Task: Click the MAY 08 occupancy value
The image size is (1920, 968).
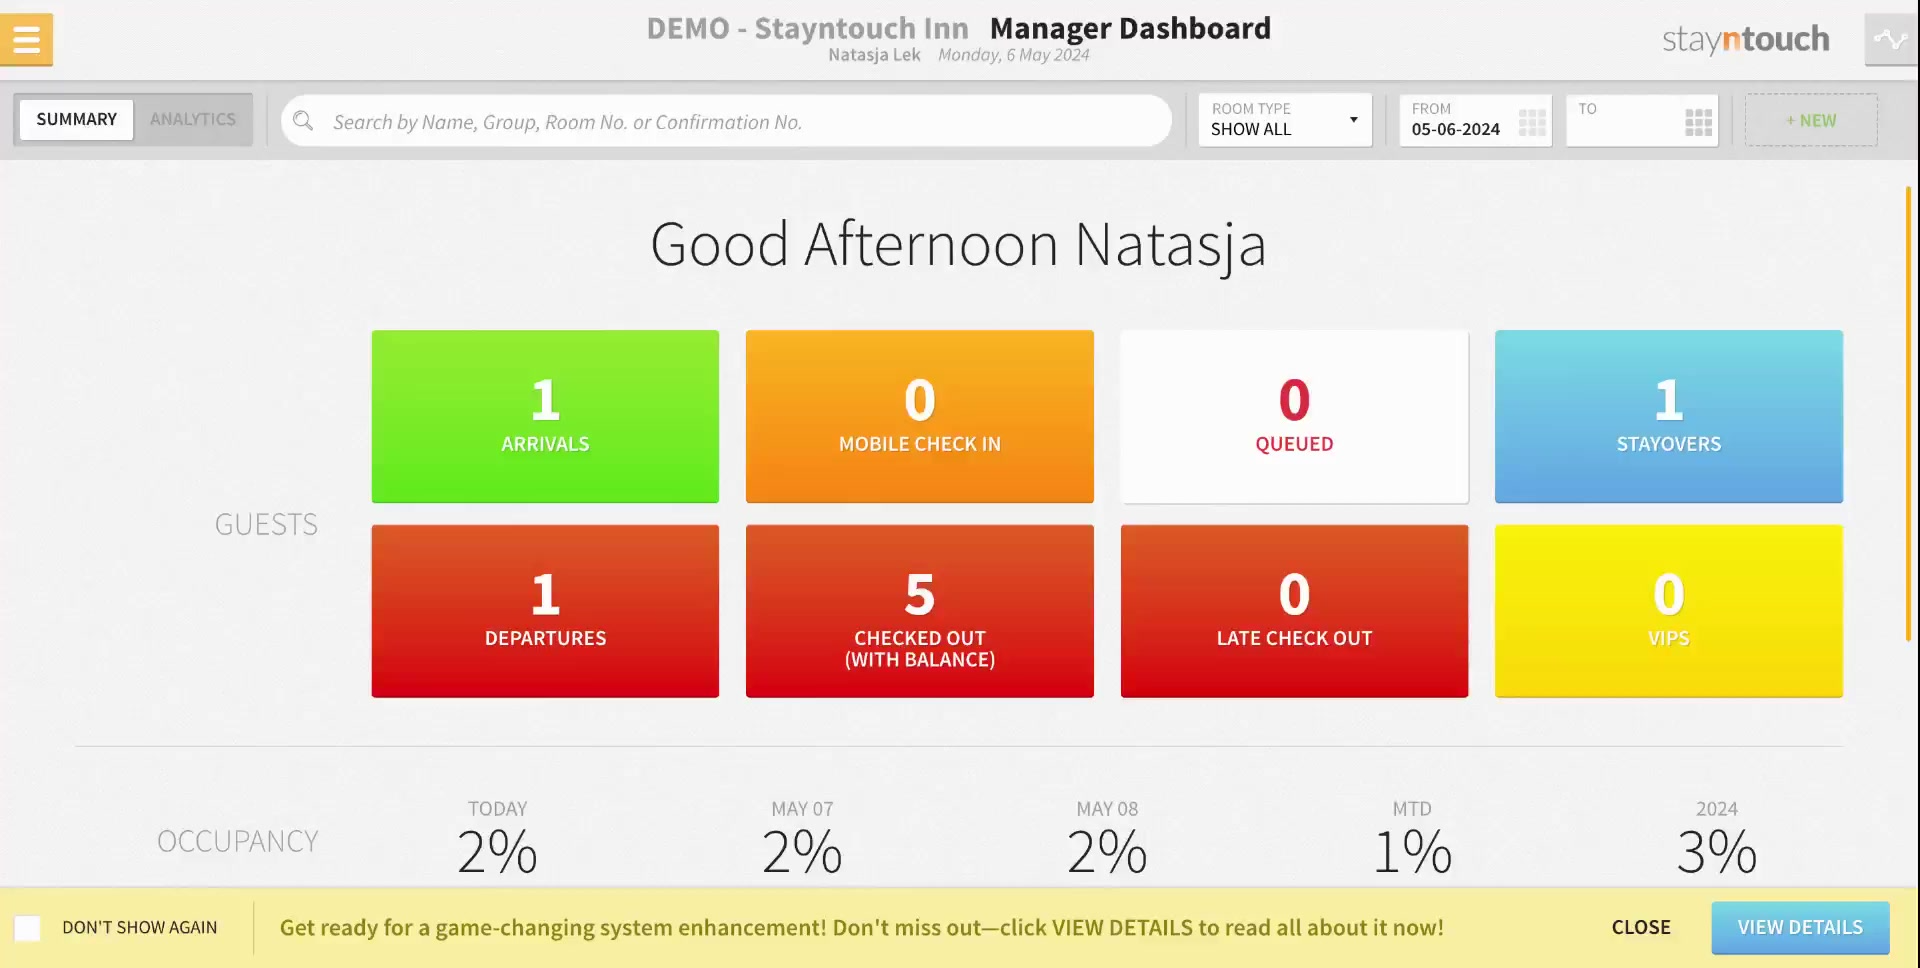Action: pyautogui.click(x=1107, y=852)
